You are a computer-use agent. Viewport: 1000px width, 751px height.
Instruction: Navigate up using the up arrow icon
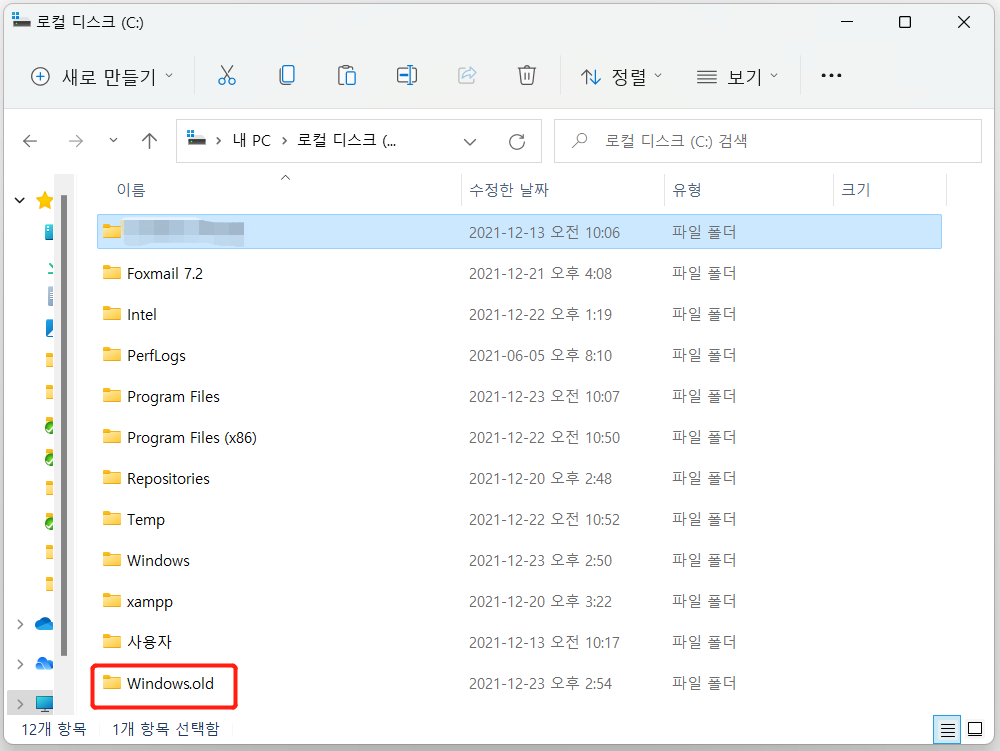click(149, 140)
